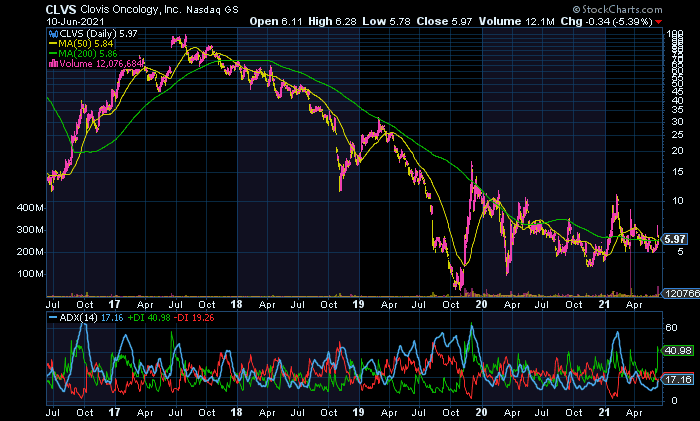Click the 100M volume axis label
This screenshot has width=700, height=421.
[30, 274]
